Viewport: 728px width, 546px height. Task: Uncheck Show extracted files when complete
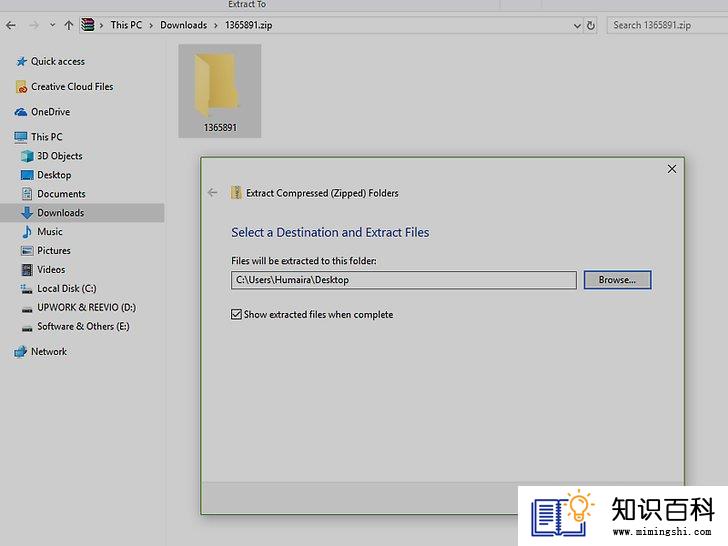point(236,314)
